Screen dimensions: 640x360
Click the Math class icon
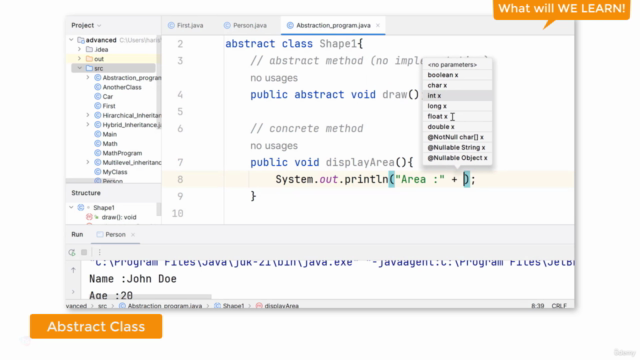pos(98,144)
